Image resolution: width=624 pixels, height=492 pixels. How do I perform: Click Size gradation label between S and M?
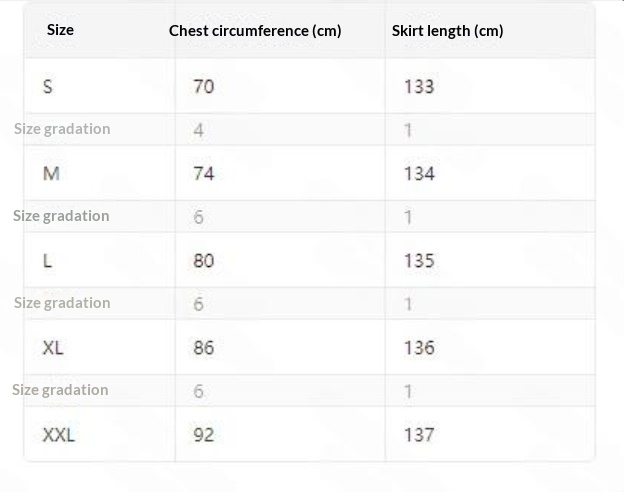pos(62,129)
